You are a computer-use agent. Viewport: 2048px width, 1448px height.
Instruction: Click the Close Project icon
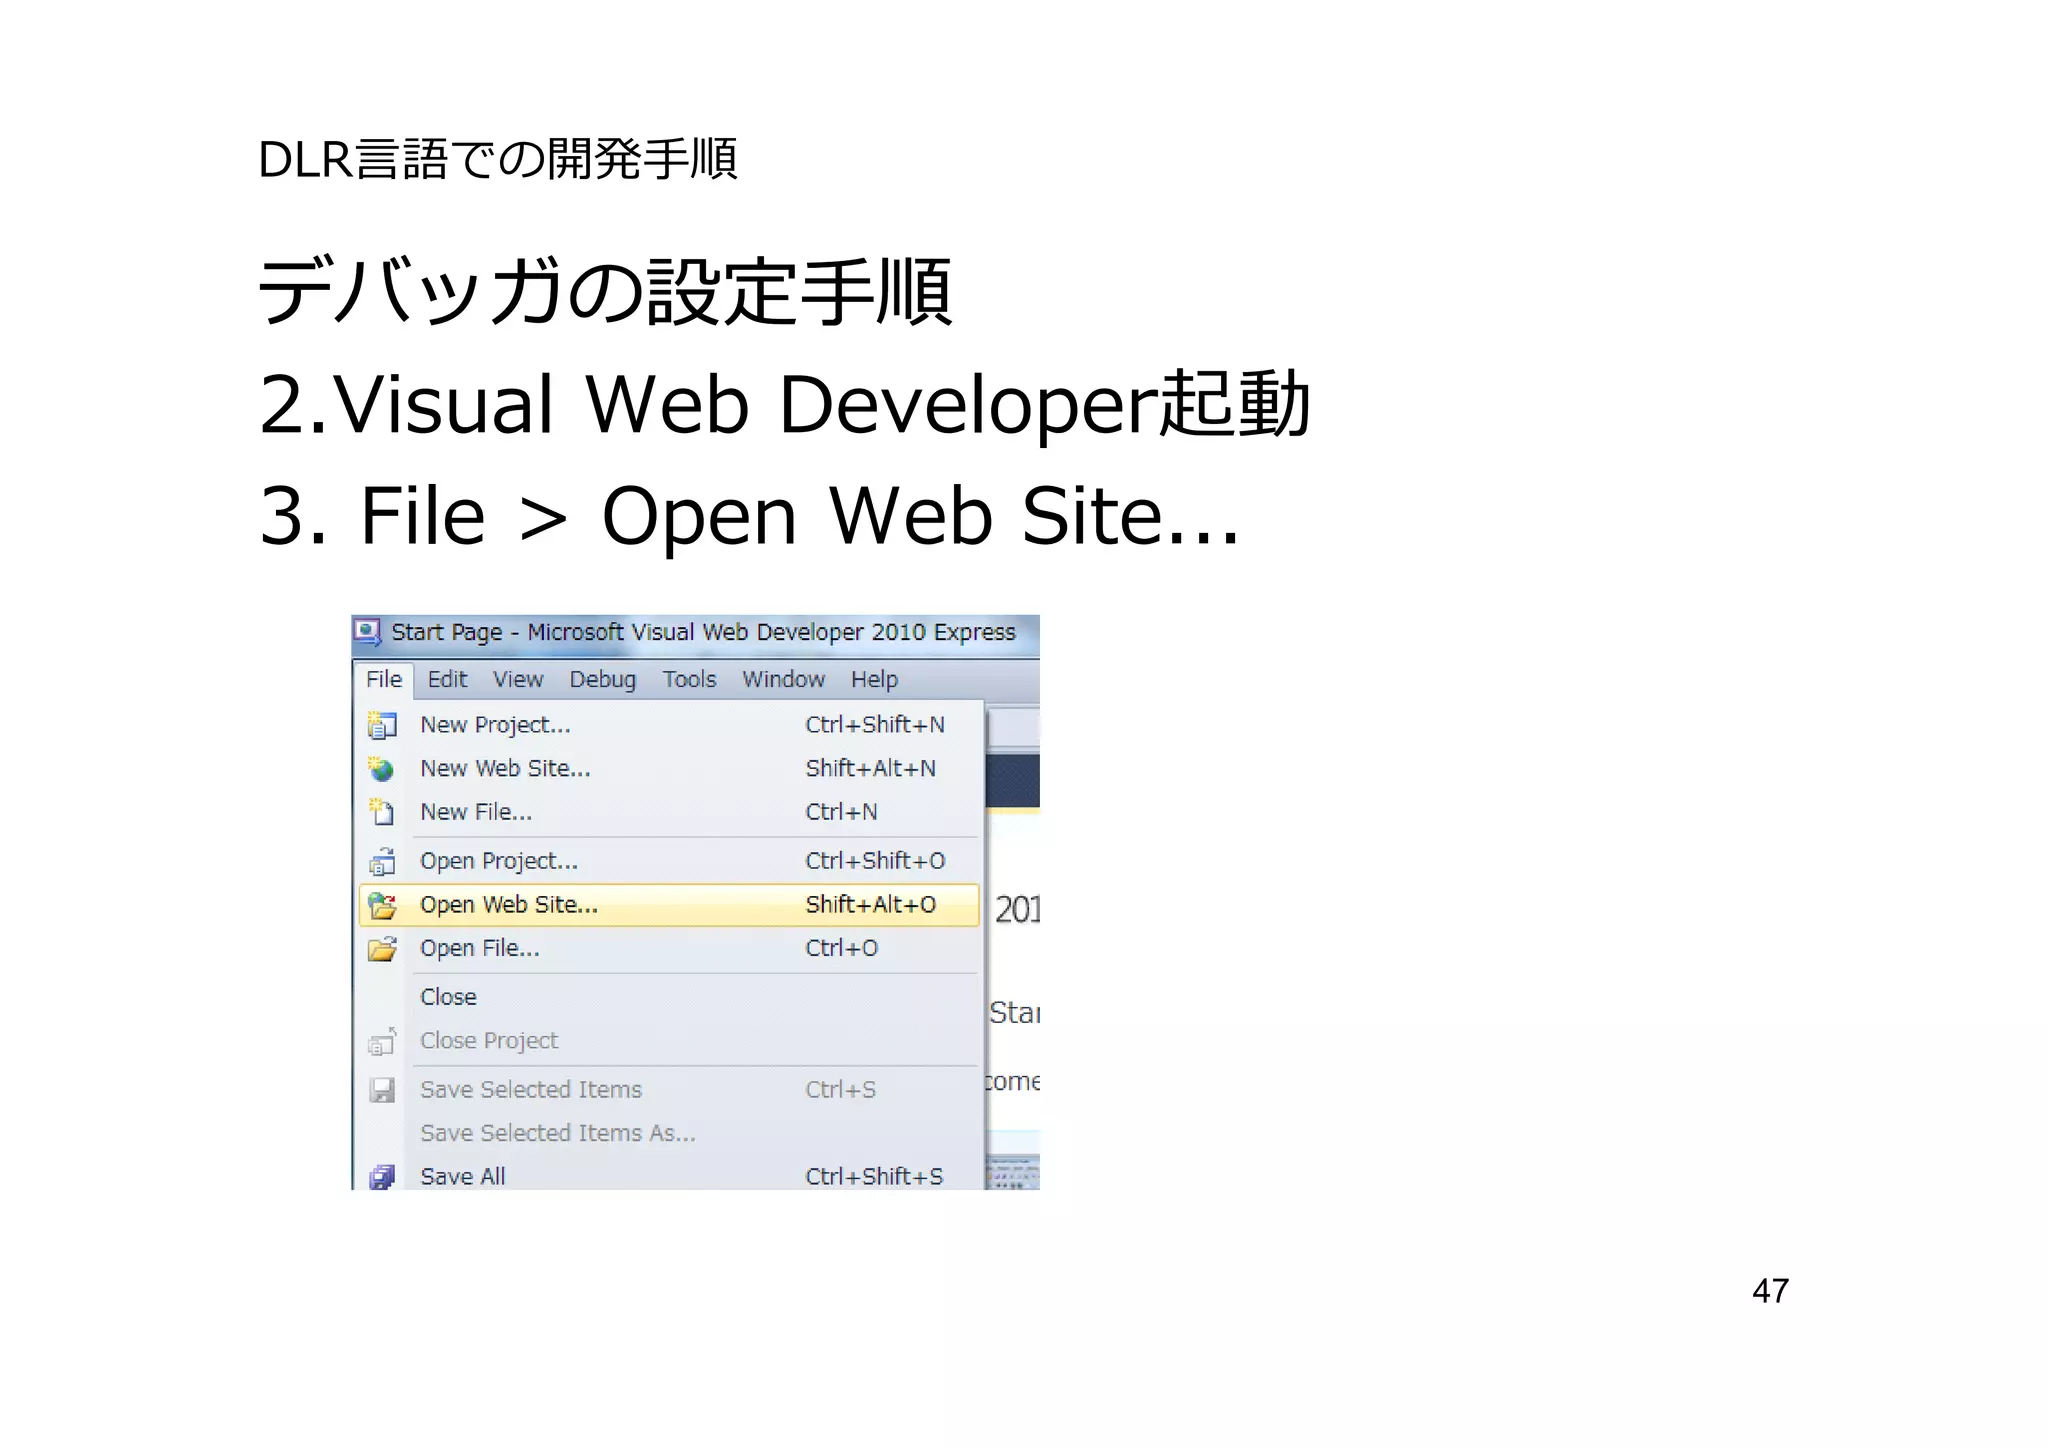(382, 1041)
